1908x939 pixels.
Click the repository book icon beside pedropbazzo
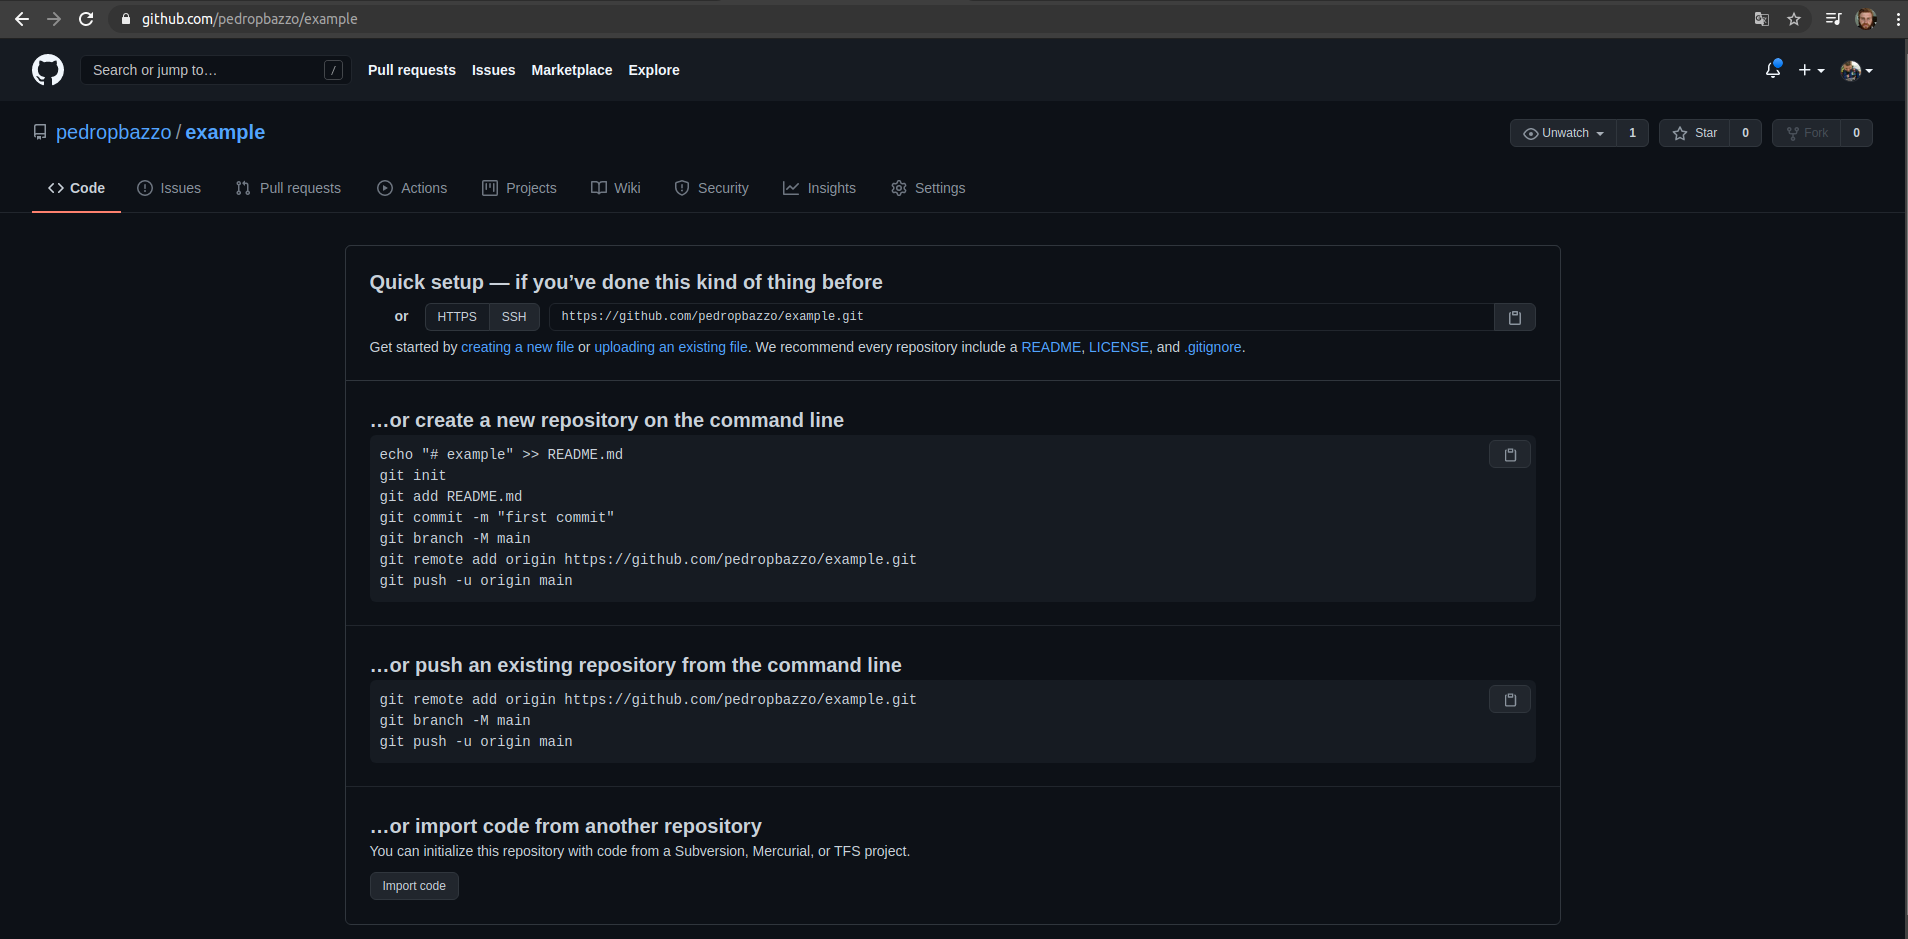40,132
